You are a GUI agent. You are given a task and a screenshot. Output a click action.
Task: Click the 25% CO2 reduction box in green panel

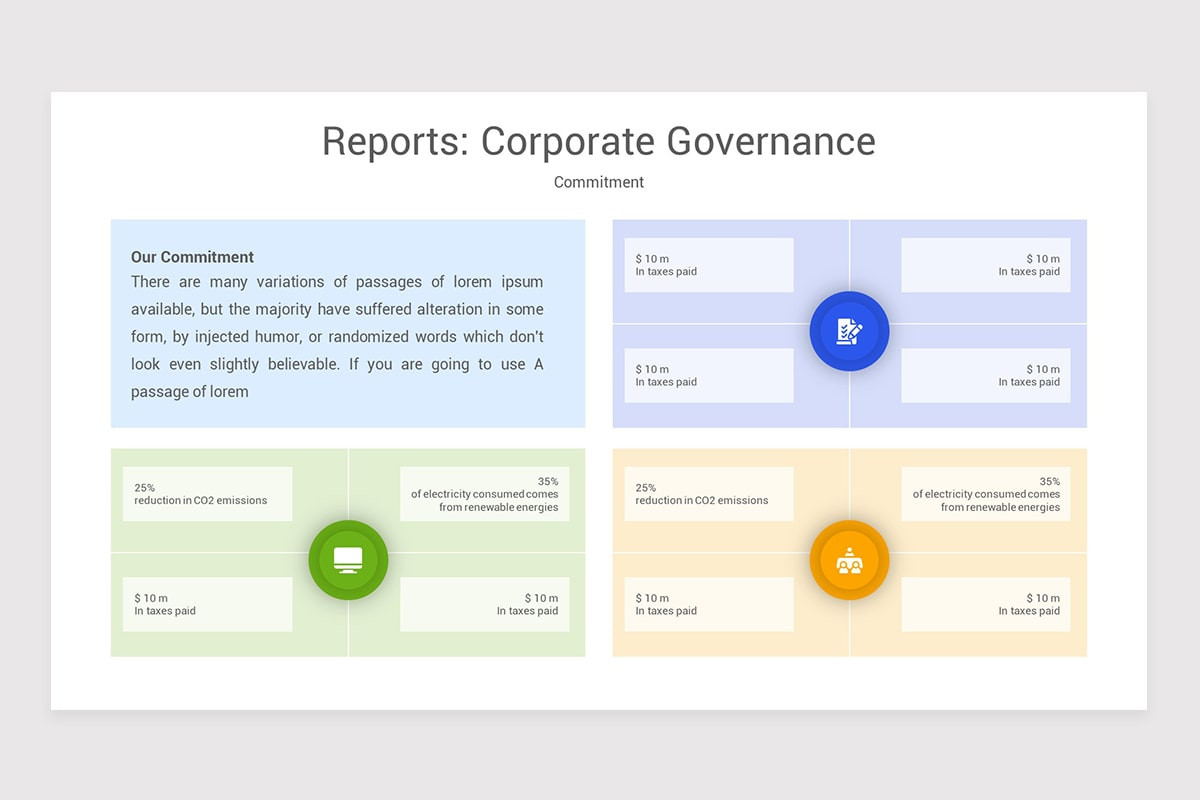207,493
